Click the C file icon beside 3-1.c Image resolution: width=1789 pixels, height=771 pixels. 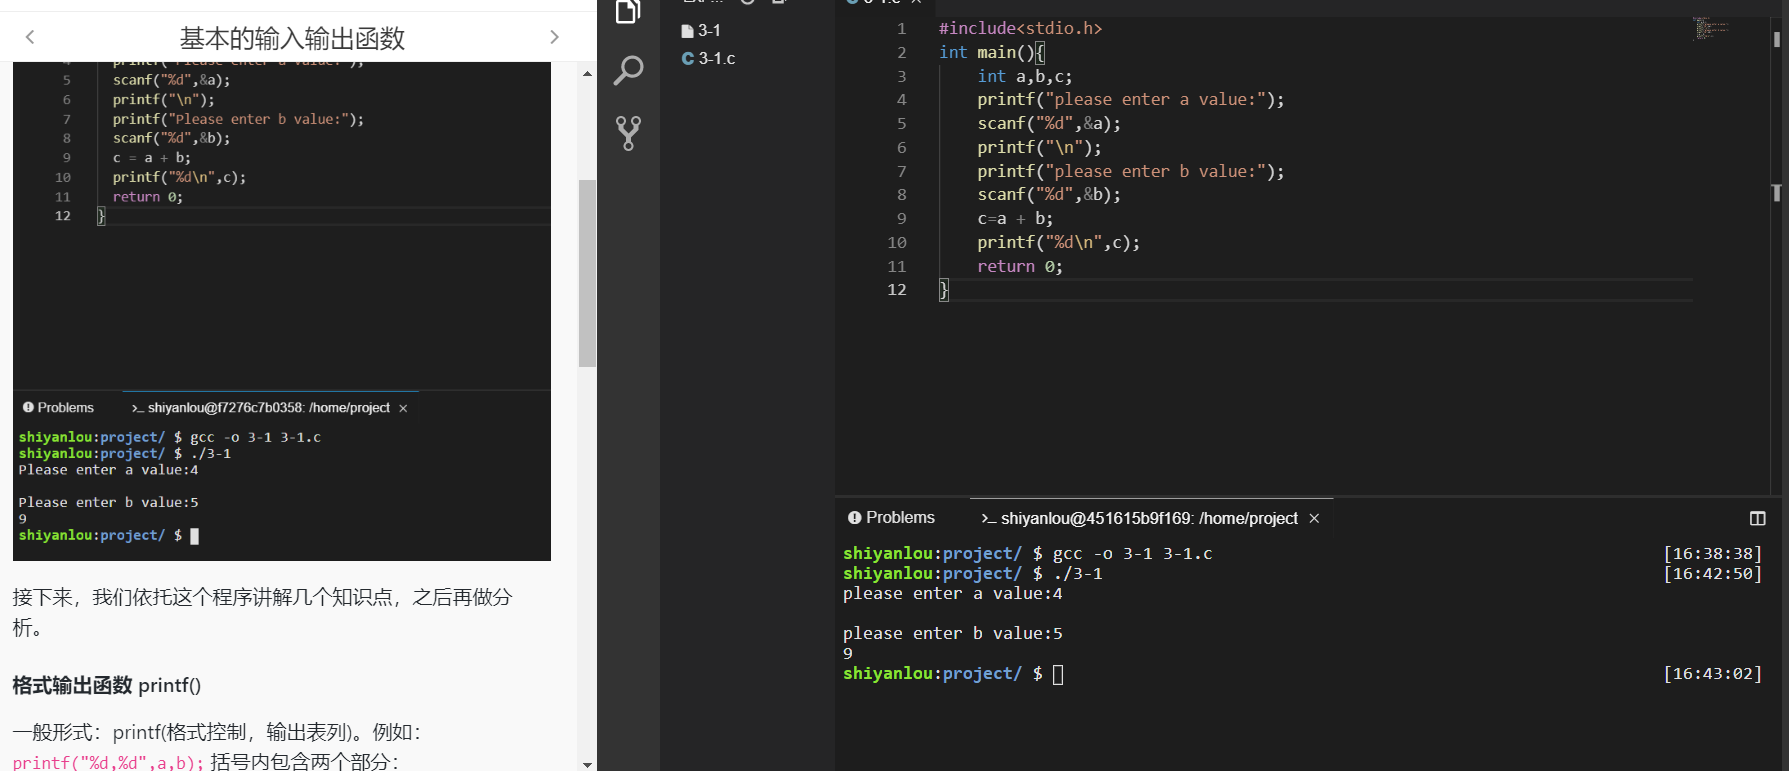[x=687, y=58]
